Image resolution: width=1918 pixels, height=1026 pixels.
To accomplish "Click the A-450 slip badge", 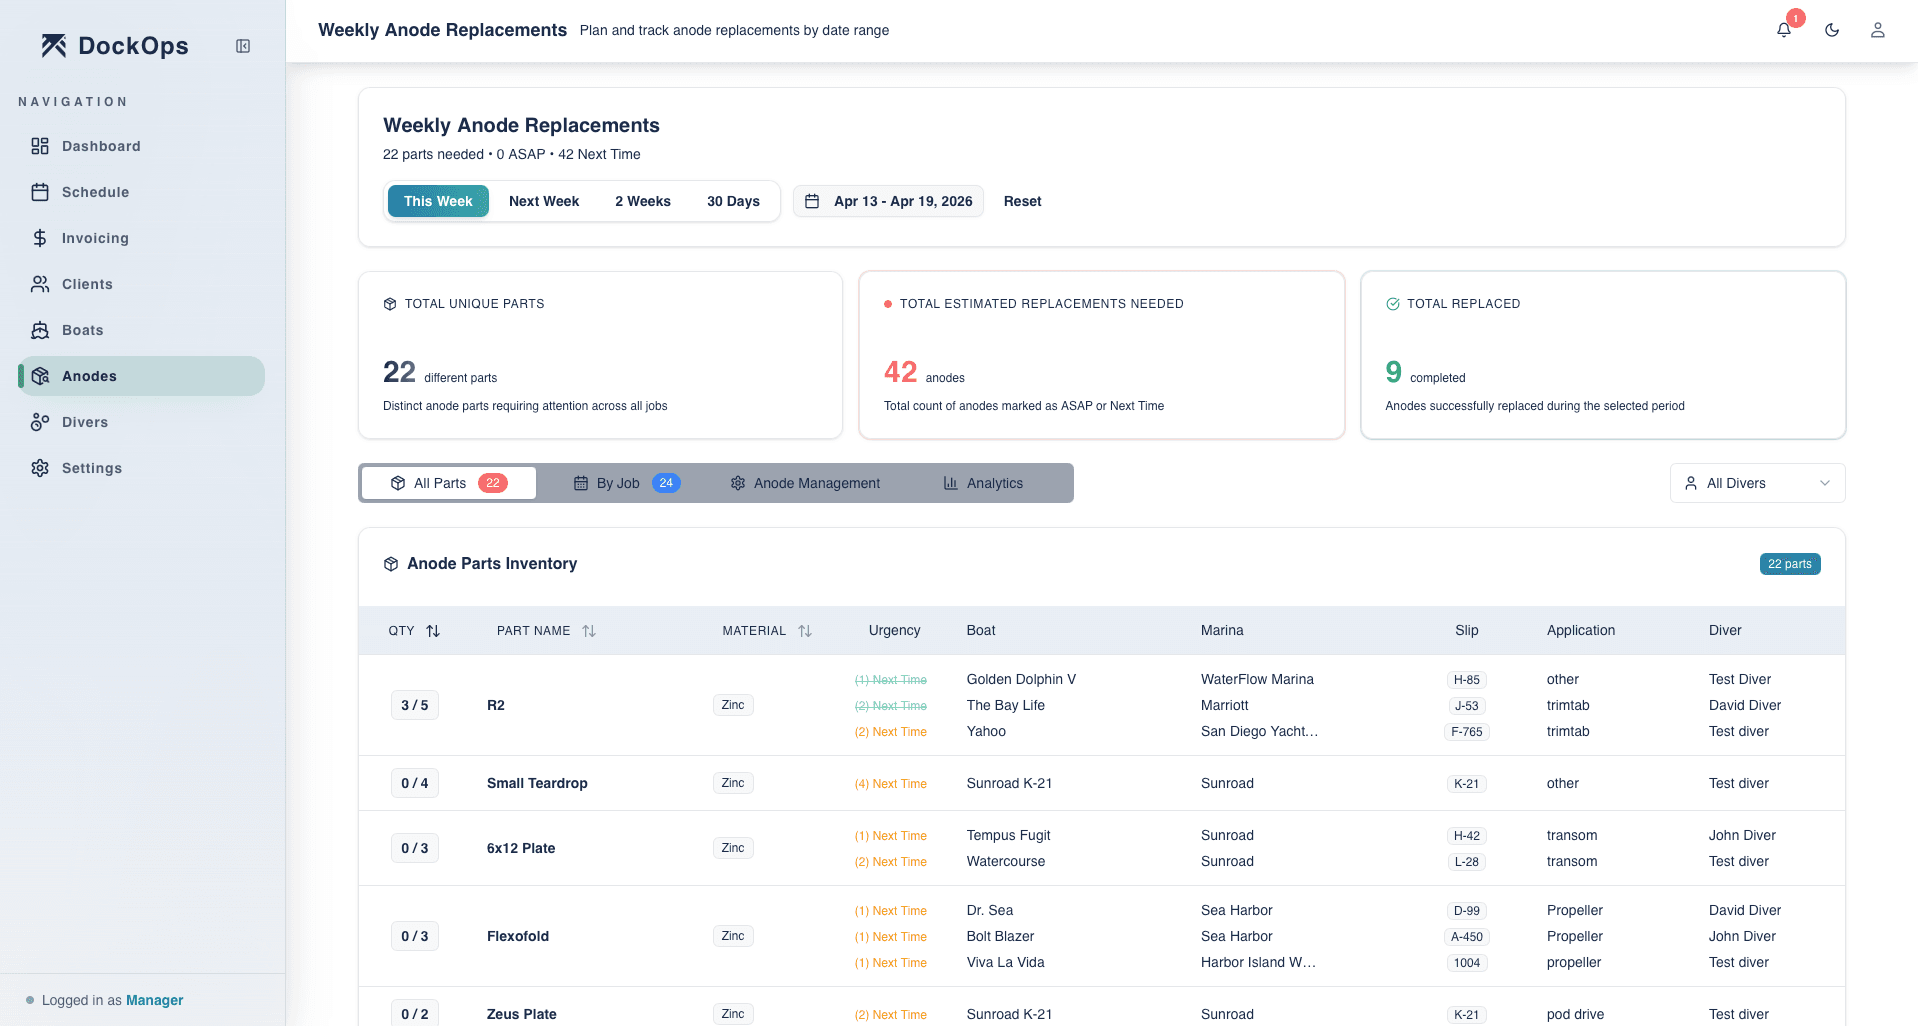I will tap(1467, 936).
